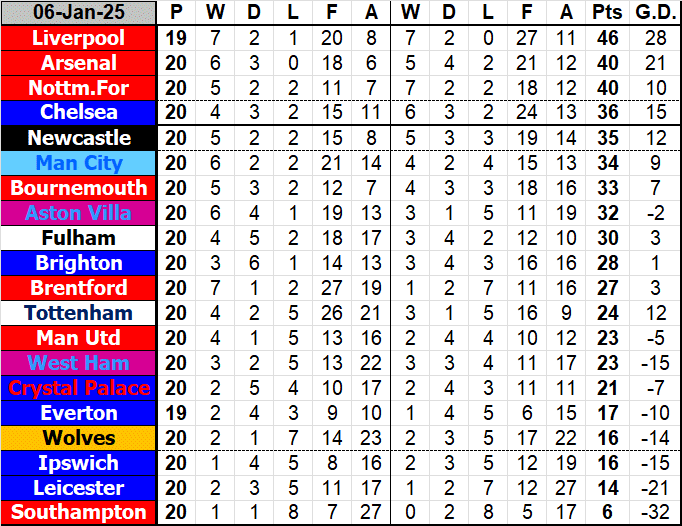682x526 pixels.
Task: Click Liverpool's 46 points value
Action: tap(606, 38)
